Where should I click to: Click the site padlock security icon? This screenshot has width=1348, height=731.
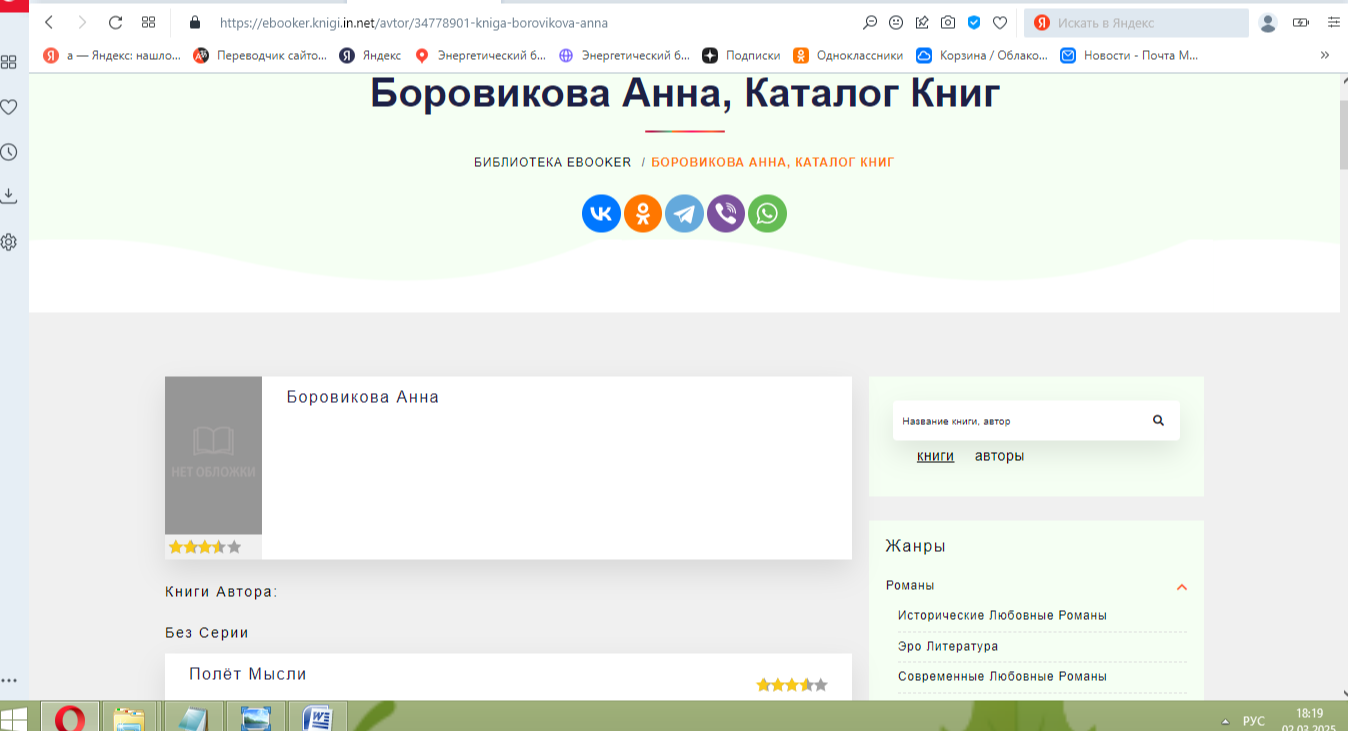[195, 22]
